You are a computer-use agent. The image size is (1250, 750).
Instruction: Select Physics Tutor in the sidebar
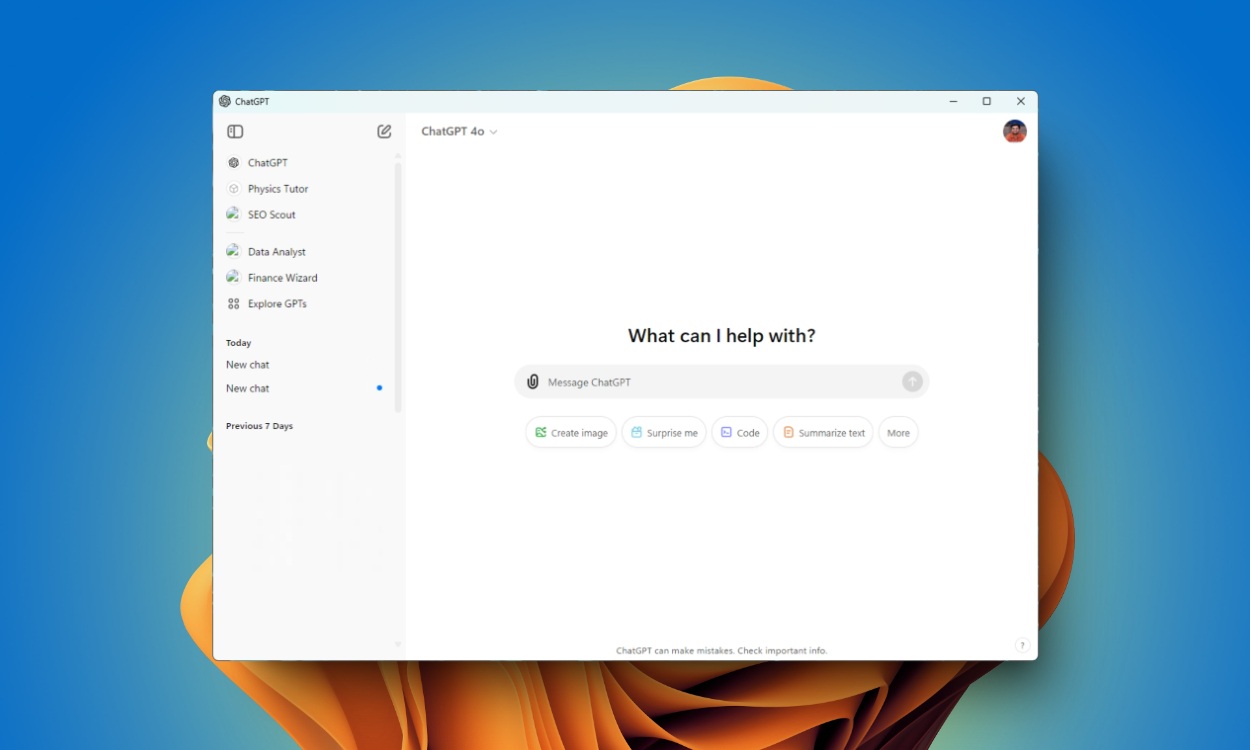(x=278, y=188)
